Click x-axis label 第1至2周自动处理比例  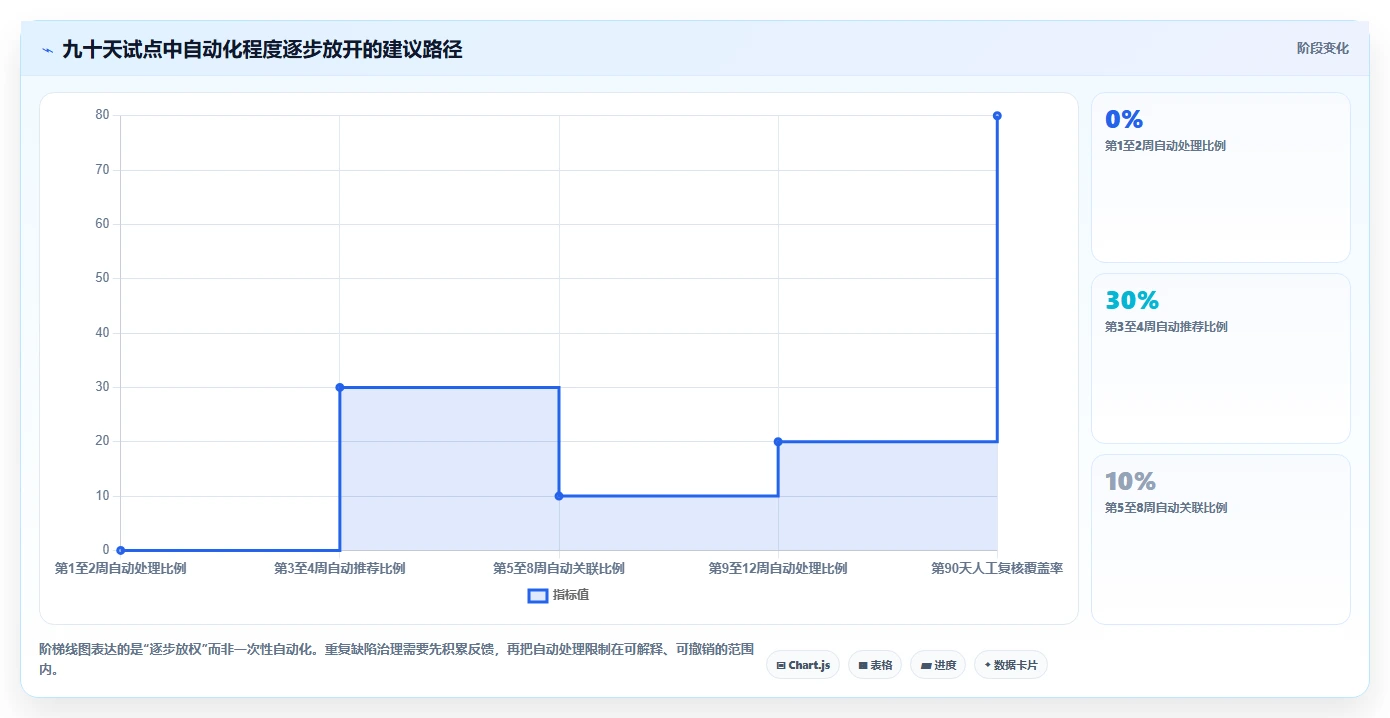pyautogui.click(x=120, y=569)
